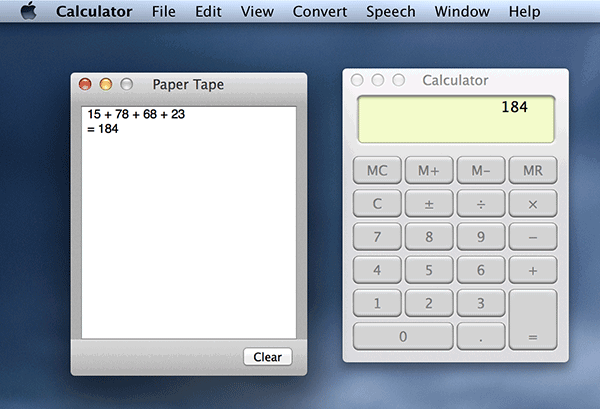This screenshot has width=600, height=409.
Task: Open the Convert menu
Action: click(320, 11)
